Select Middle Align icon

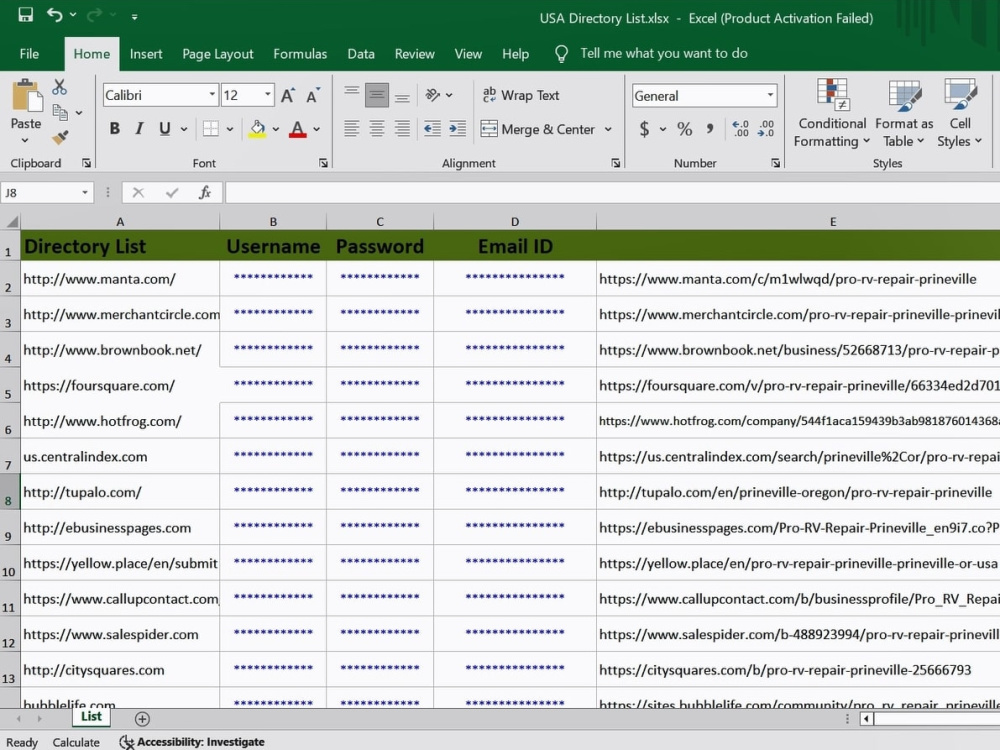pyautogui.click(x=377, y=96)
